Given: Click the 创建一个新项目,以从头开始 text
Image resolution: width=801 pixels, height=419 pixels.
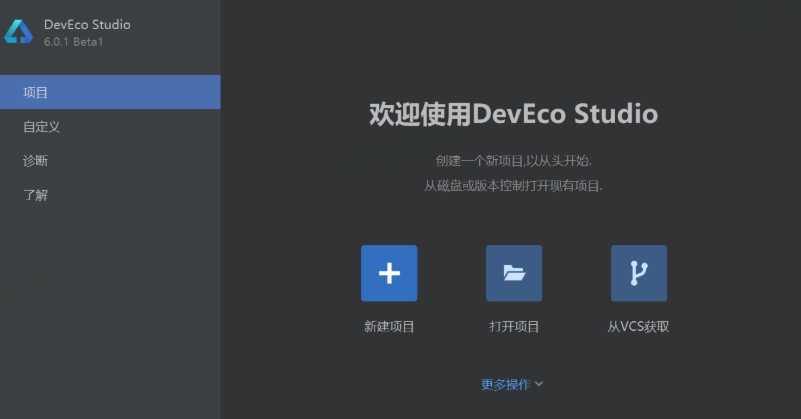Looking at the screenshot, I should [x=513, y=161].
